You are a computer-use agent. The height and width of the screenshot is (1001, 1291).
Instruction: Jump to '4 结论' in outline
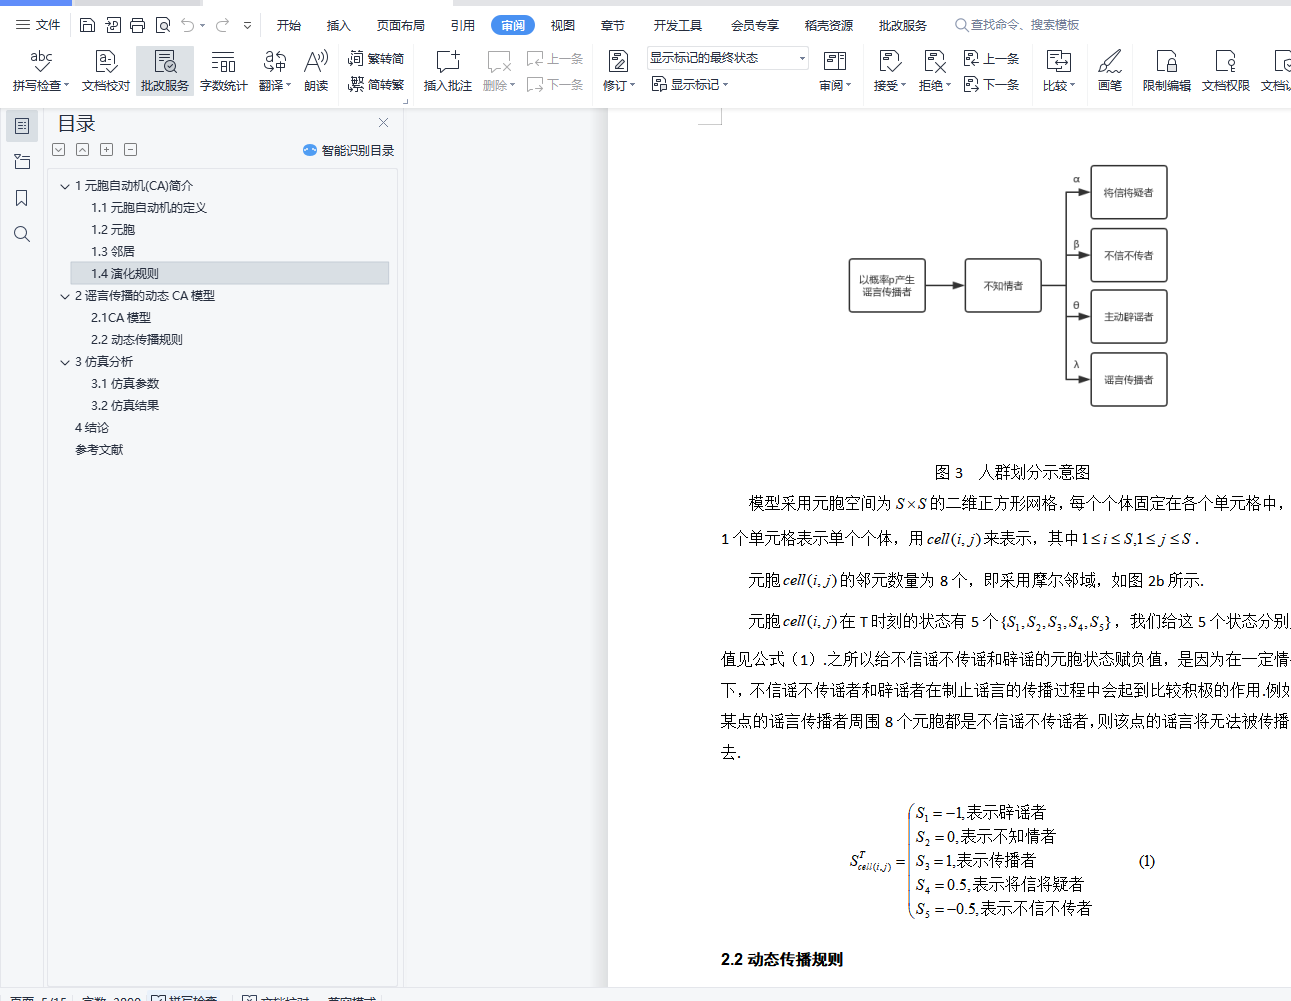pos(92,428)
